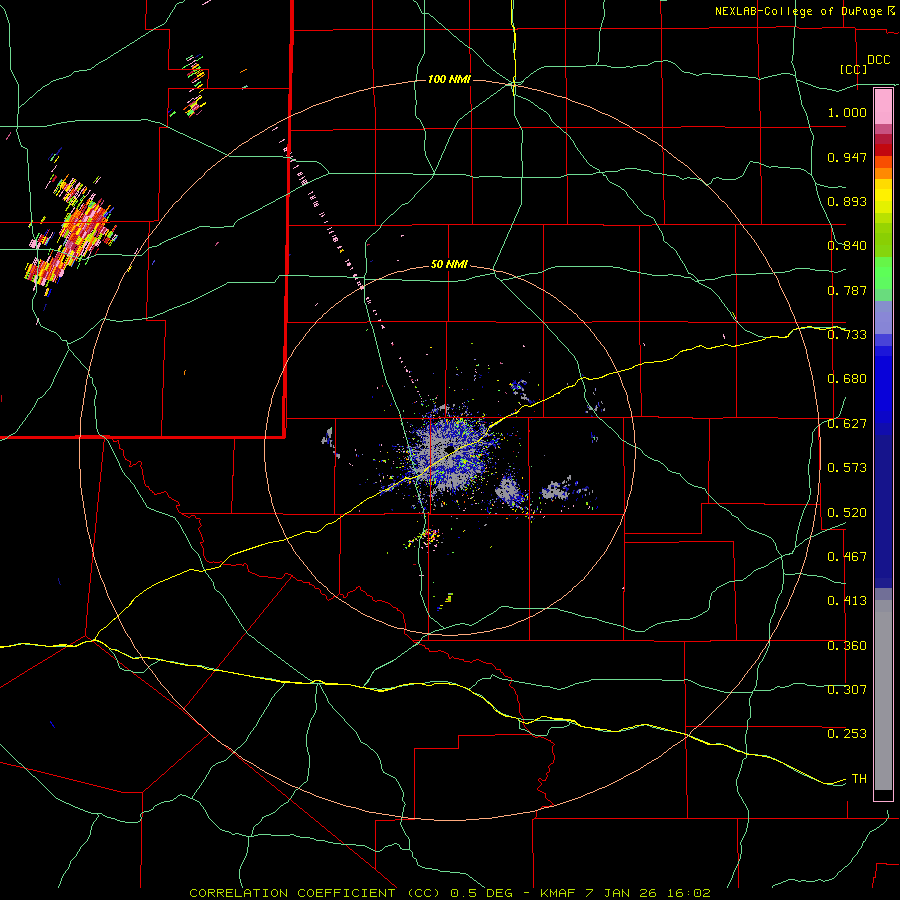Click the 0.467 scale value
This screenshot has width=900, height=900.
click(847, 557)
